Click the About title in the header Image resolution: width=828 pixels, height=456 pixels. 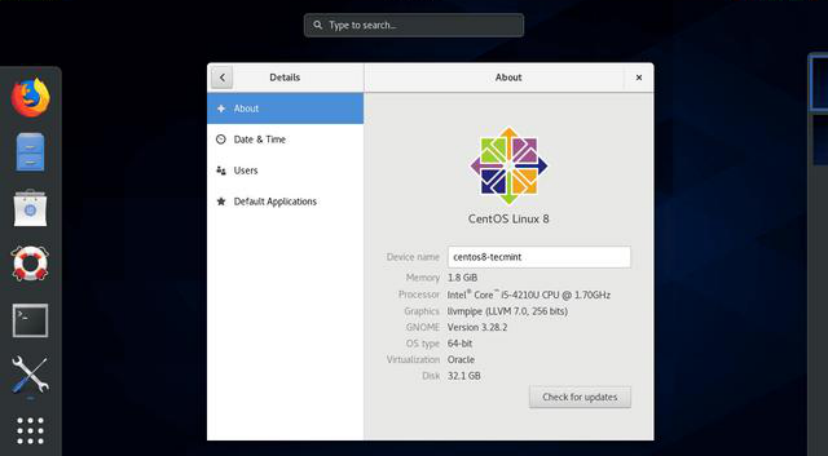click(509, 78)
